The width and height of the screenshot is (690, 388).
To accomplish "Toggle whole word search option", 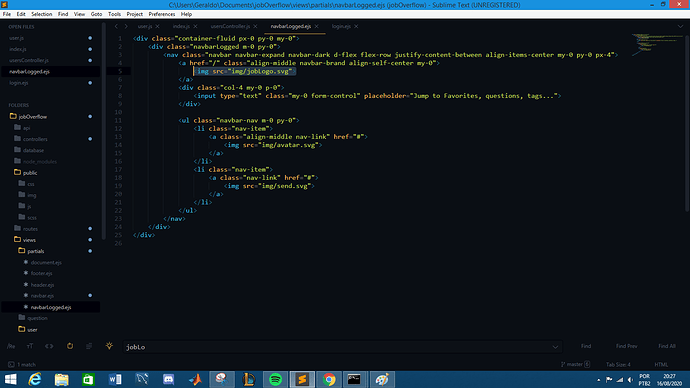I will (49, 346).
